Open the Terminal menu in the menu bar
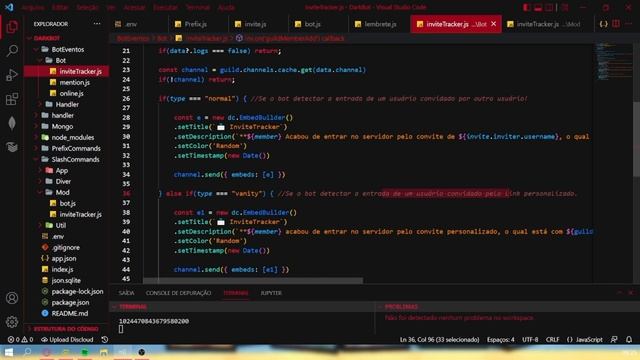This screenshot has width=640, height=360. point(198,7)
